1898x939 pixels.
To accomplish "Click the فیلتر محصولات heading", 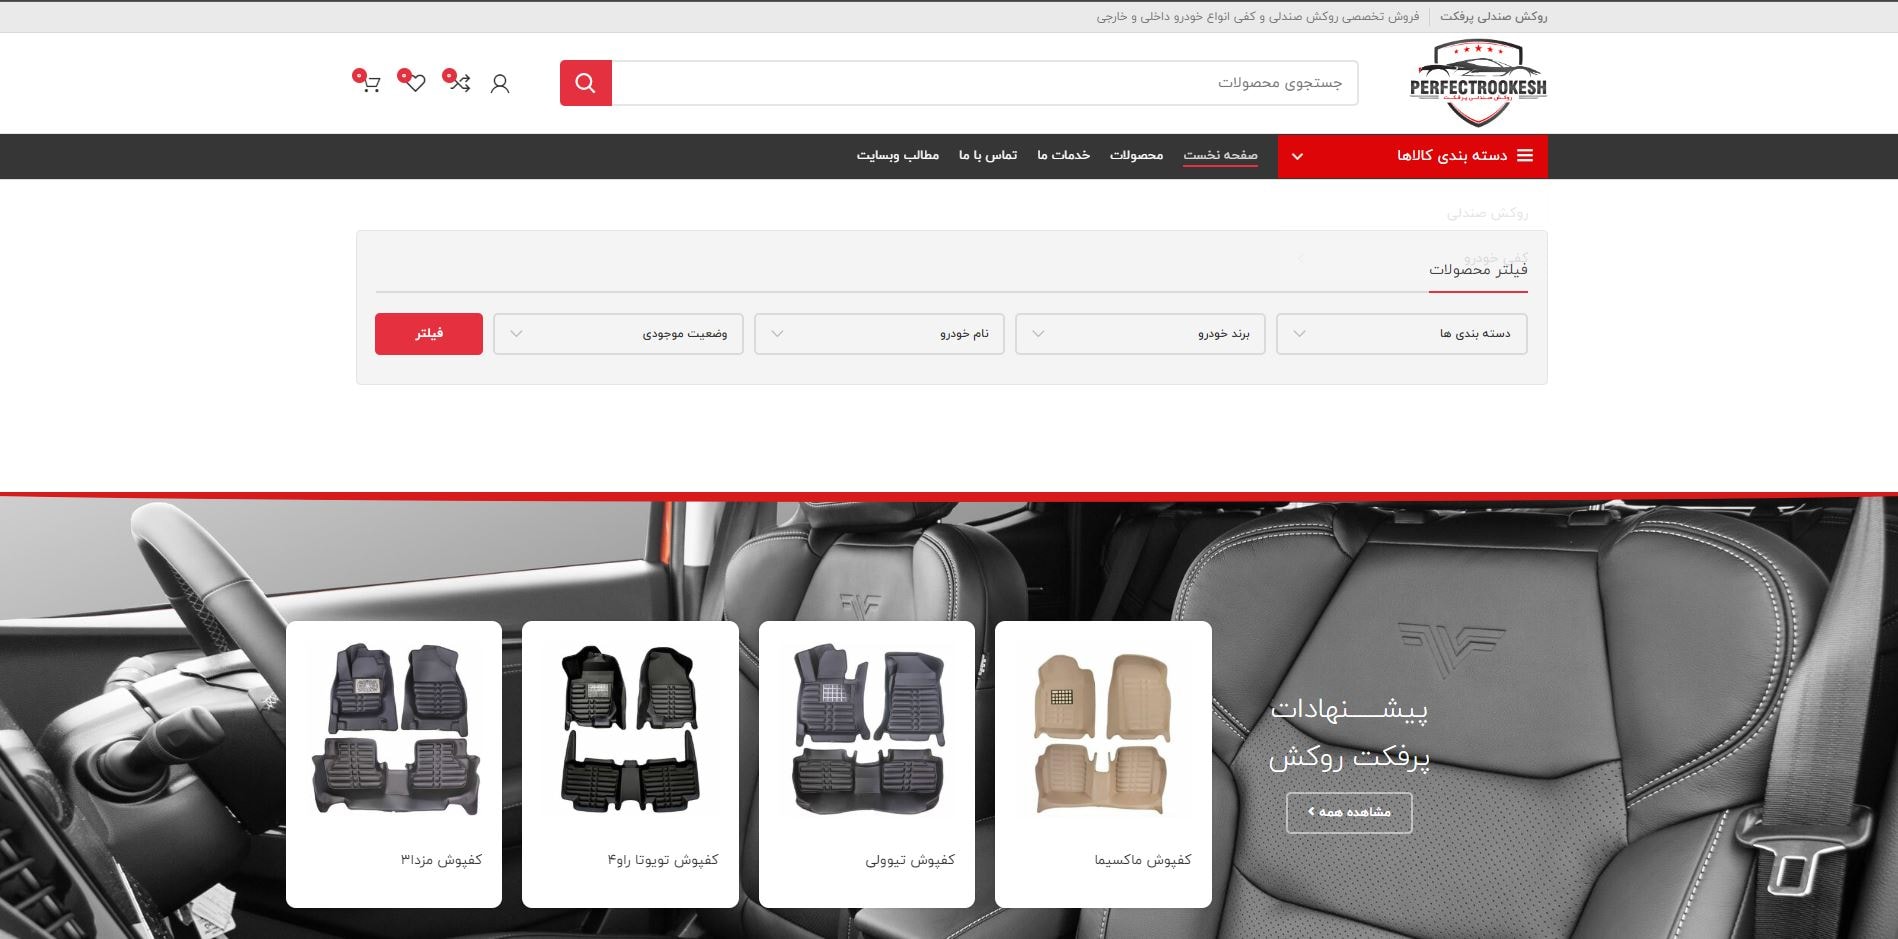I will pyautogui.click(x=1478, y=270).
